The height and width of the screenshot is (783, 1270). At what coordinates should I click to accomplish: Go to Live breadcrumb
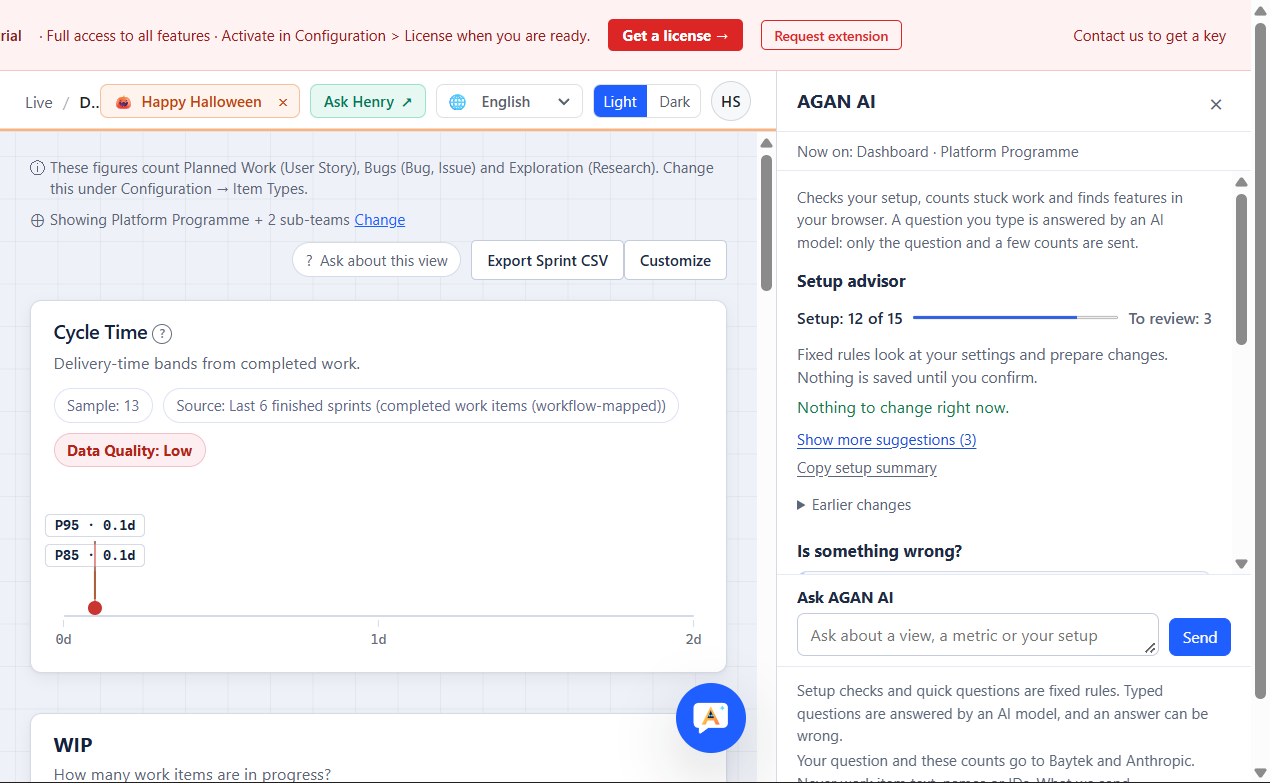click(39, 102)
